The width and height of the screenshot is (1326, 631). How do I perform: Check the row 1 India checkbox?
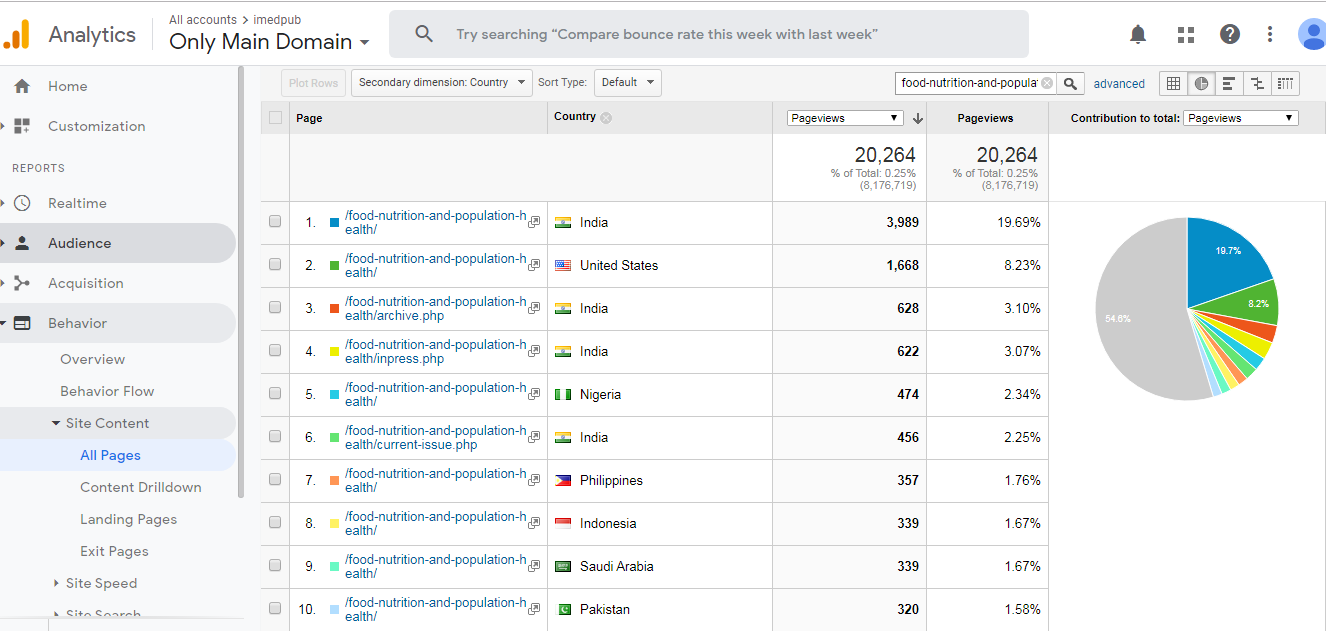coord(275,222)
